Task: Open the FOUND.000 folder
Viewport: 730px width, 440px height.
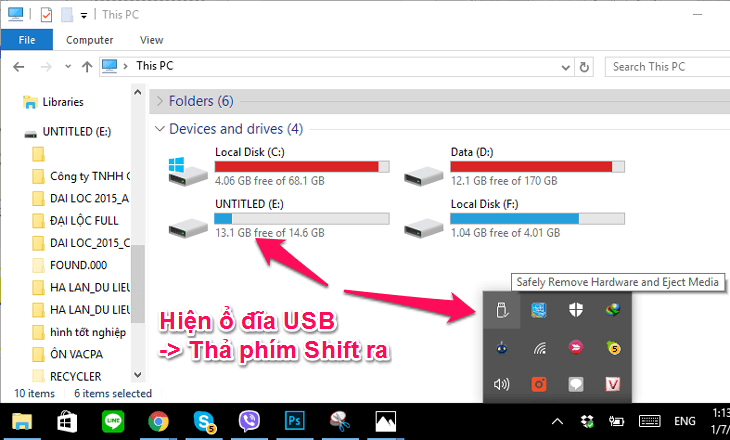Action: [x=69, y=265]
